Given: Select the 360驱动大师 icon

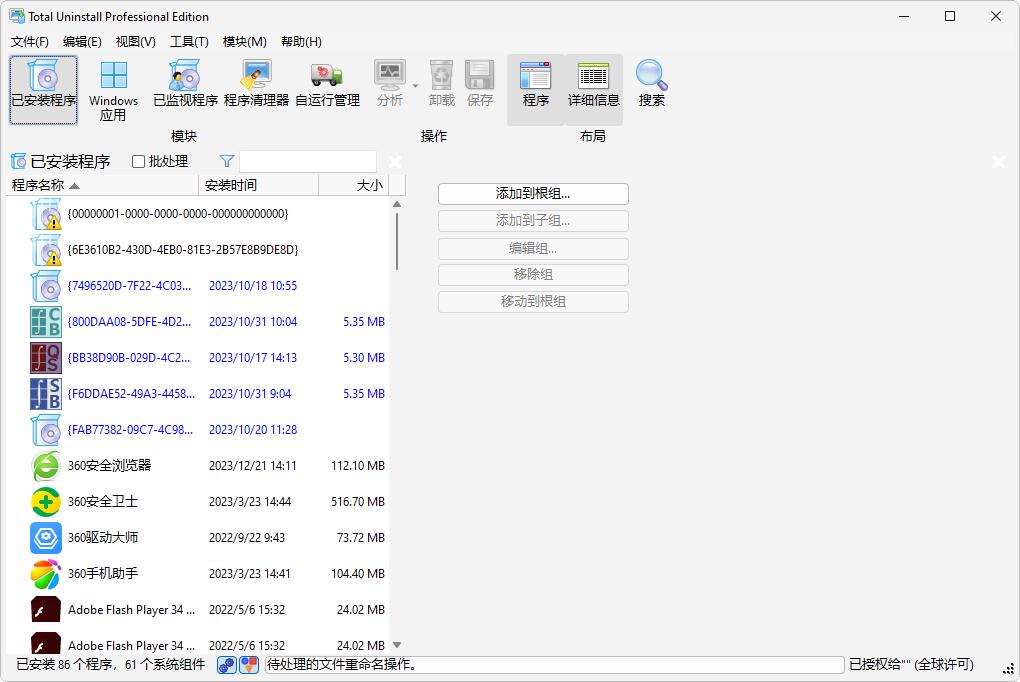Looking at the screenshot, I should [x=46, y=538].
